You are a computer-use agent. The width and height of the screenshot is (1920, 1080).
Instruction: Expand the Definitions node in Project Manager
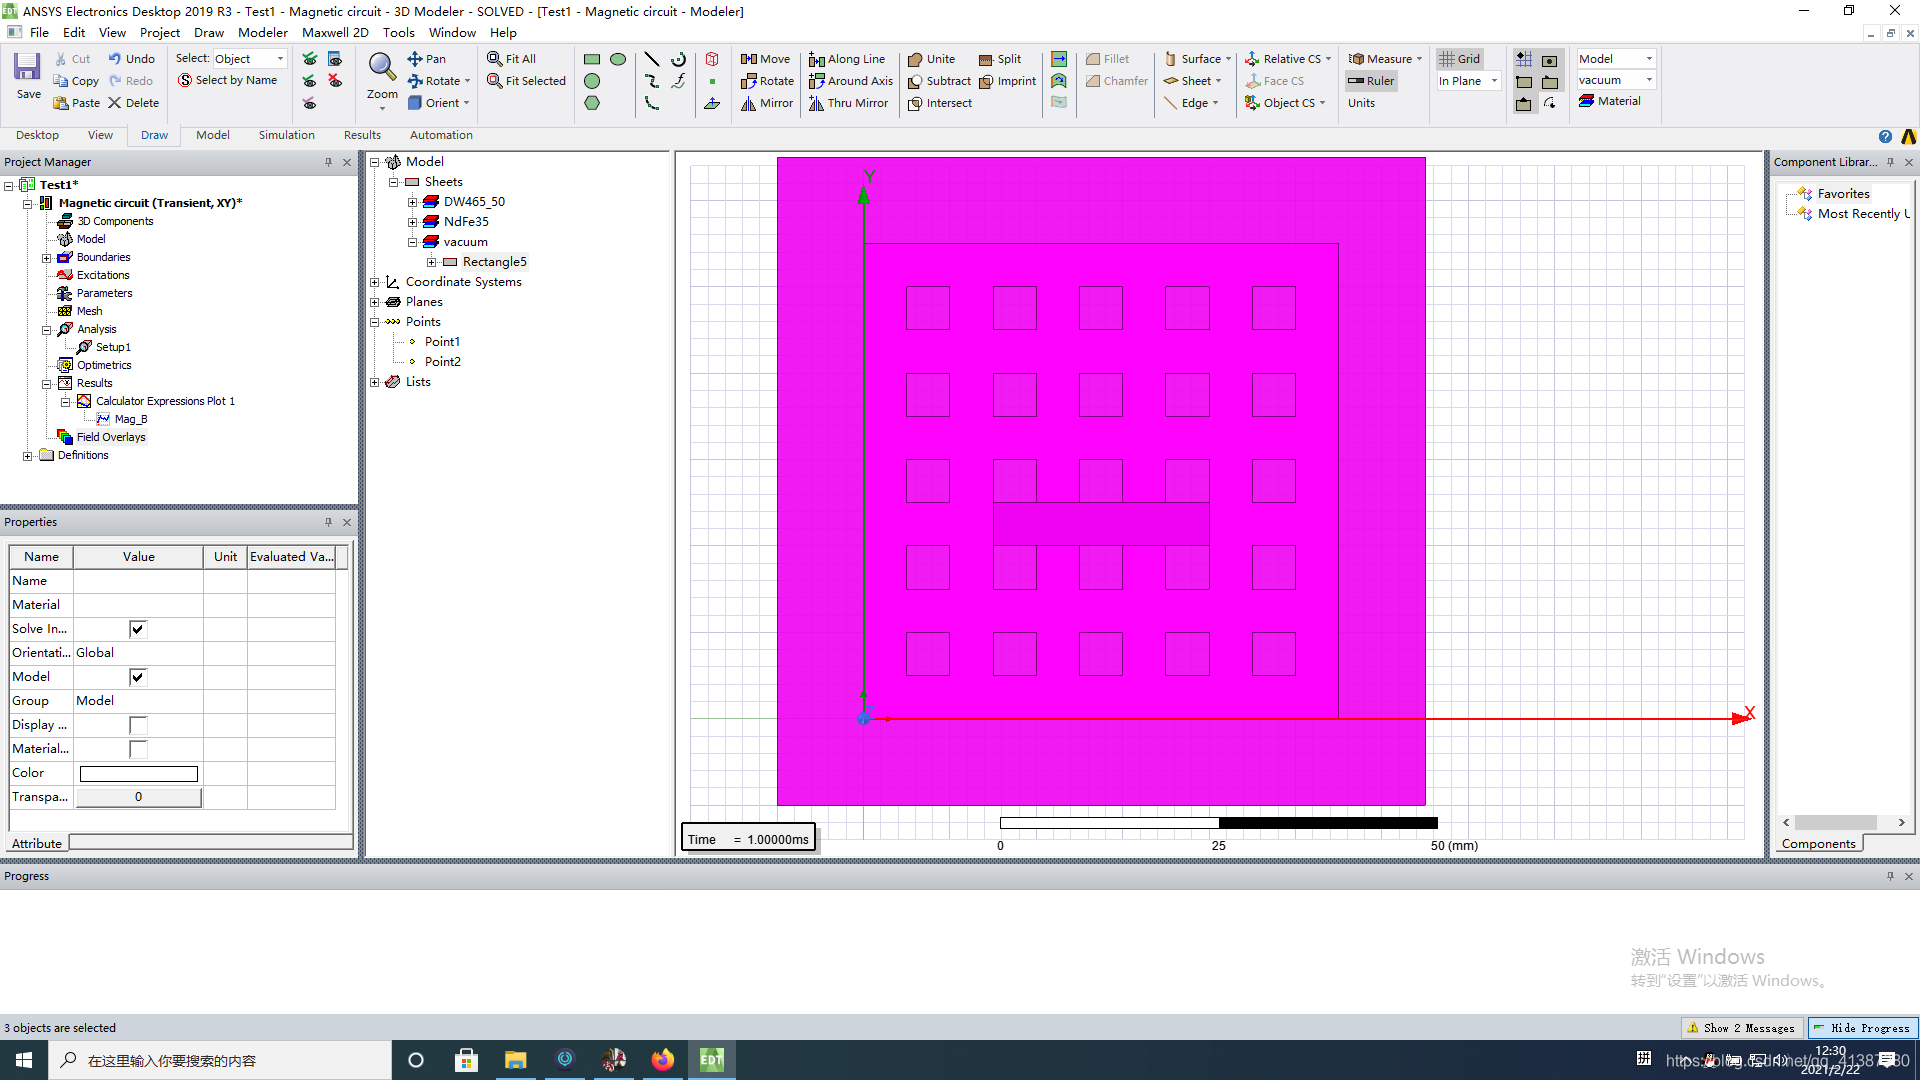tap(27, 456)
